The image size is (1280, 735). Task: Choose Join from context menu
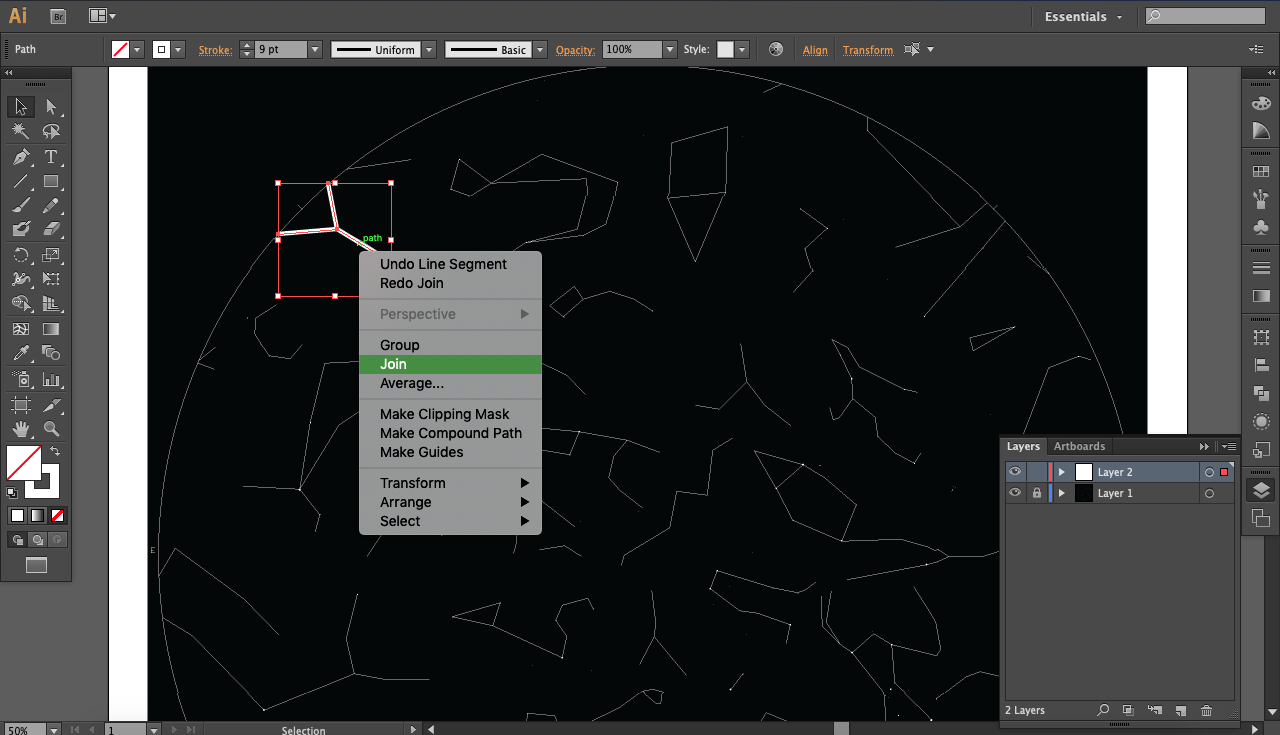click(x=450, y=364)
